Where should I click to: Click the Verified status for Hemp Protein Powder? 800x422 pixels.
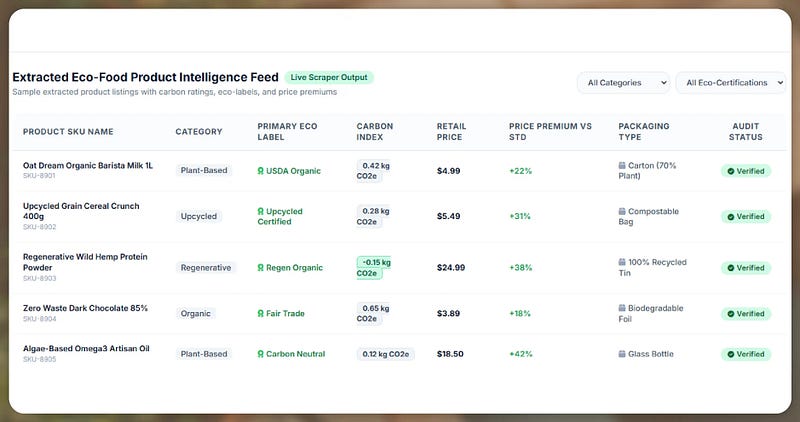pyautogui.click(x=746, y=268)
